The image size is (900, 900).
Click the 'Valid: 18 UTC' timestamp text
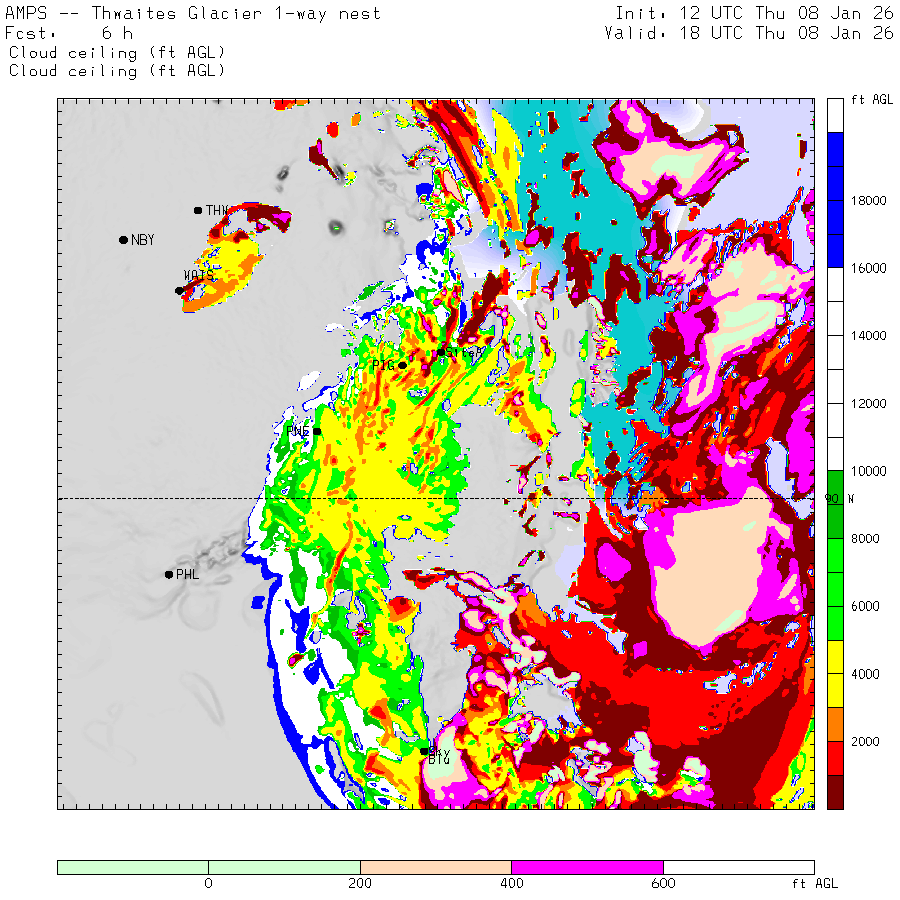click(x=749, y=33)
